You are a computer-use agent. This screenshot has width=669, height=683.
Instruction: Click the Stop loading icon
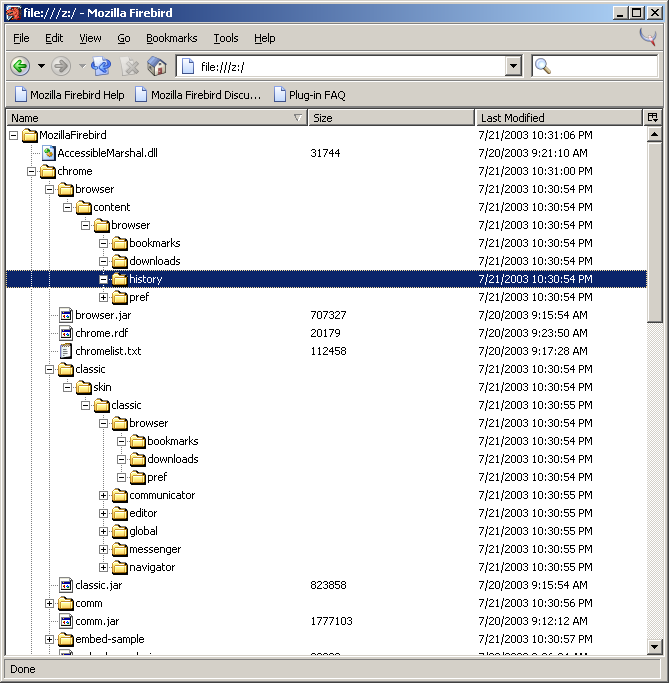[x=129, y=66]
